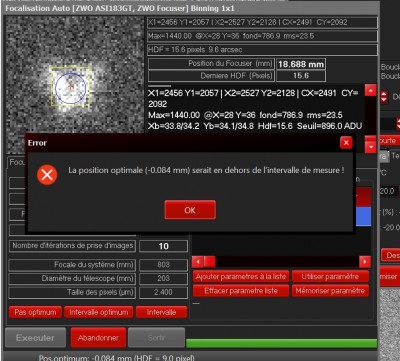
Task: Select the pixel size field 2.400
Action: pos(163,292)
